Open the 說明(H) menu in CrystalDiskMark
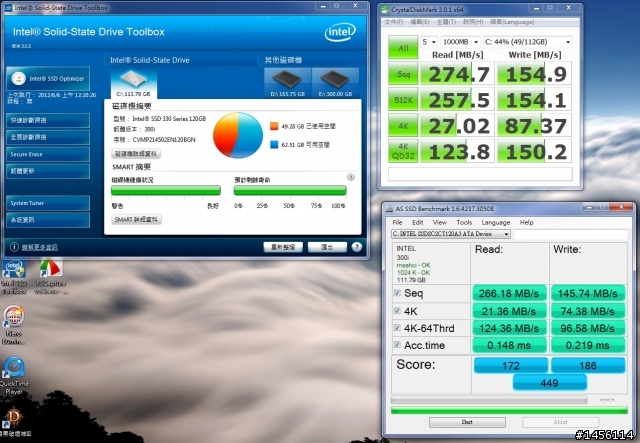640x443 pixels. pyautogui.click(x=473, y=22)
